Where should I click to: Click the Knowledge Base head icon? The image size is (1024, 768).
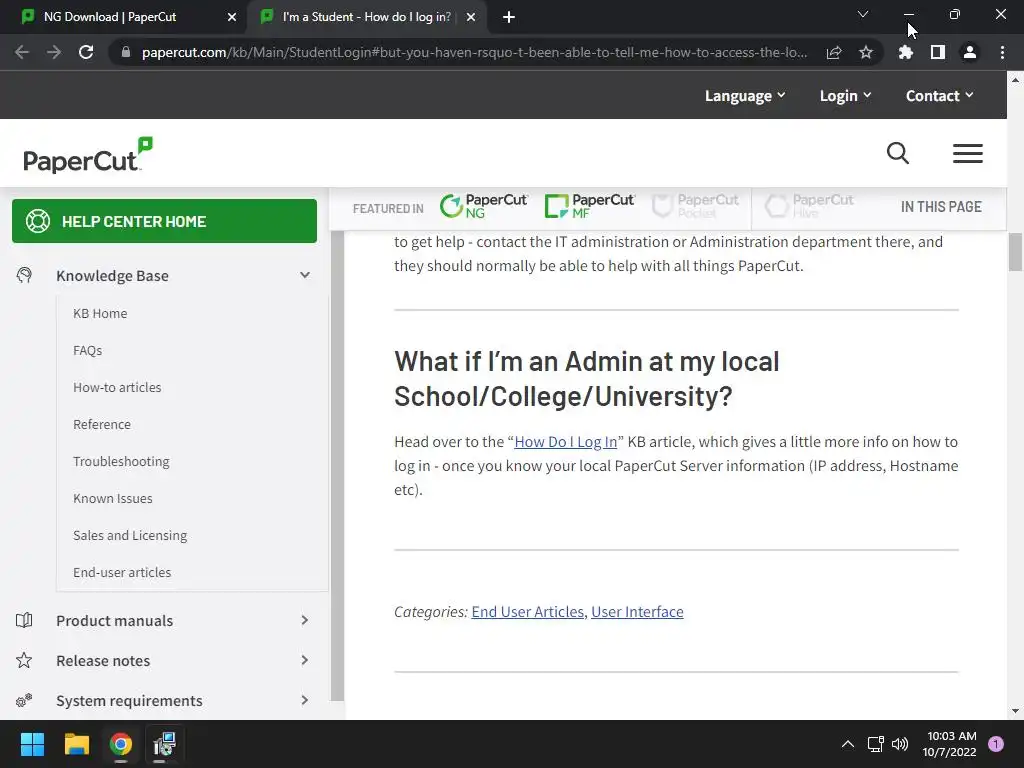pyautogui.click(x=24, y=275)
